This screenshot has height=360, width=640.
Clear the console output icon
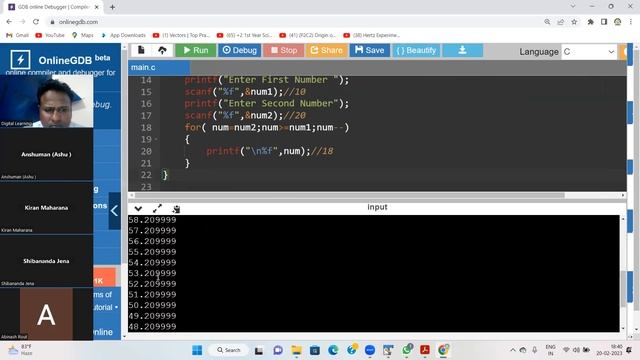(176, 209)
